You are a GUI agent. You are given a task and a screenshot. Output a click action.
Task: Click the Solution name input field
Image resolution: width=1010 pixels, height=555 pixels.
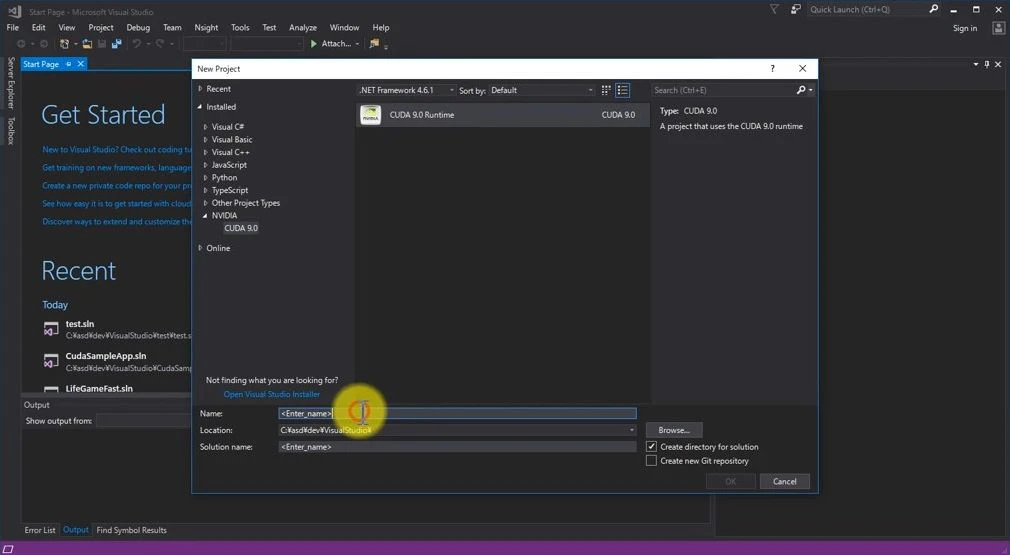[x=457, y=446]
